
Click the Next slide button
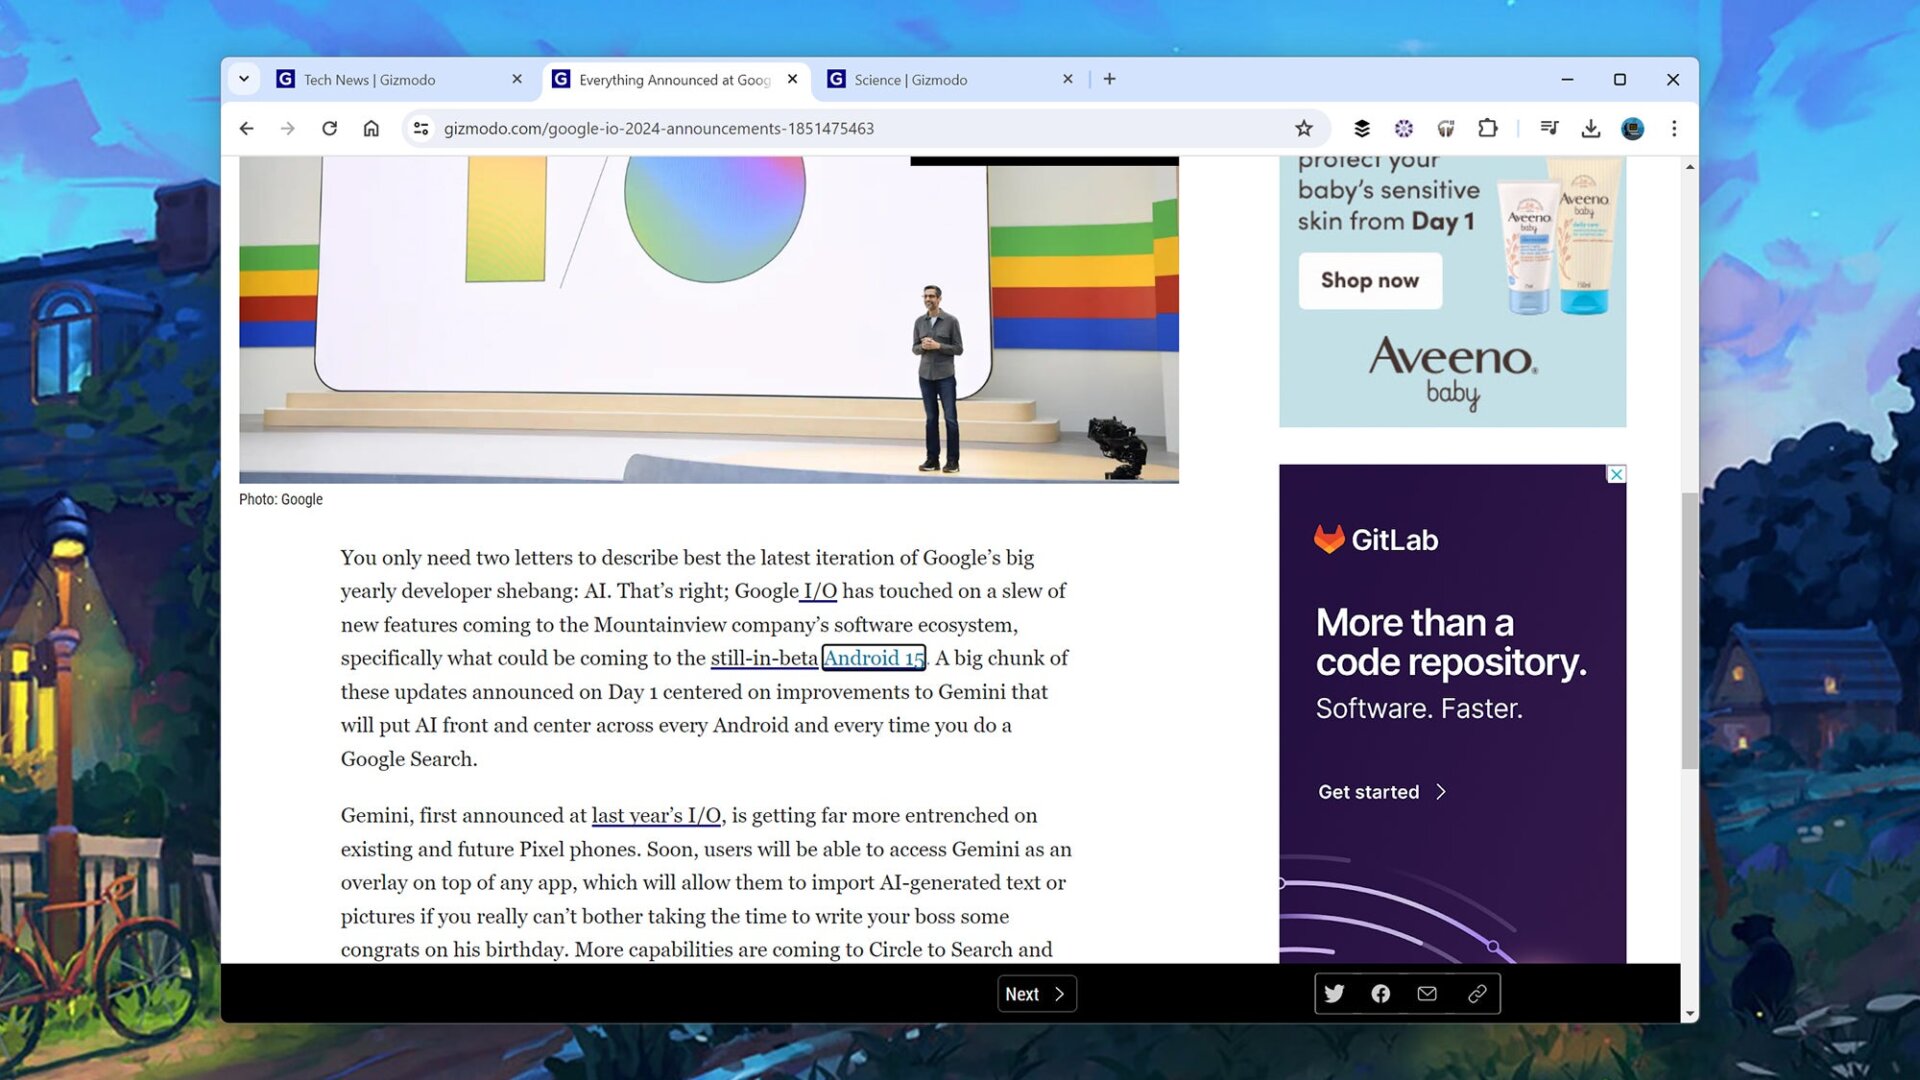(x=1036, y=994)
